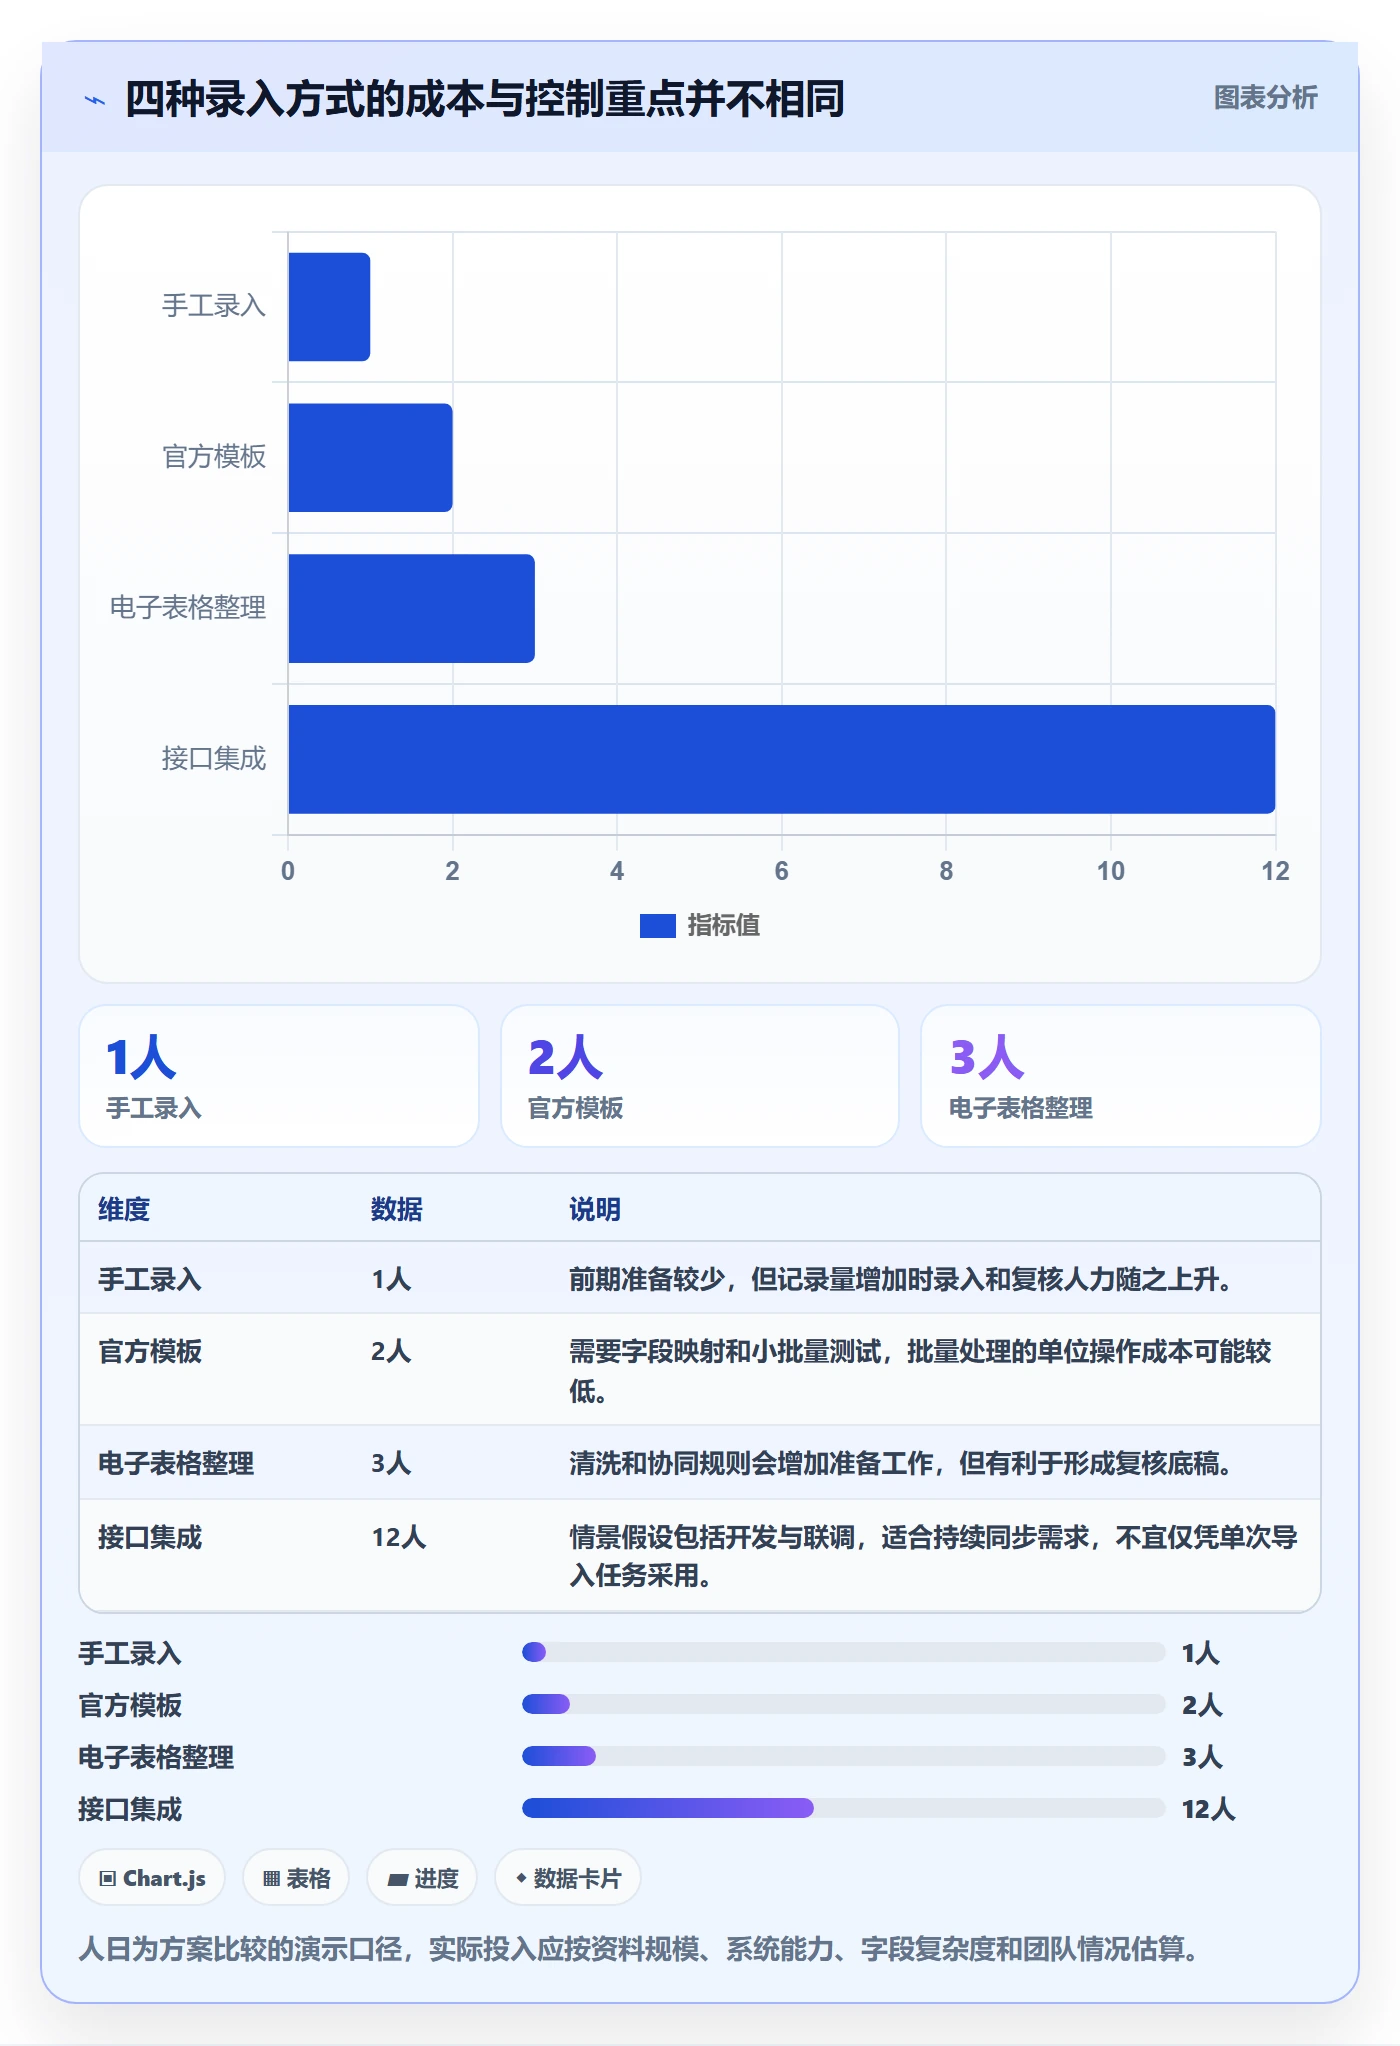Click the x-axis tick label 6
The width and height of the screenshot is (1400, 2046).
[x=782, y=871]
